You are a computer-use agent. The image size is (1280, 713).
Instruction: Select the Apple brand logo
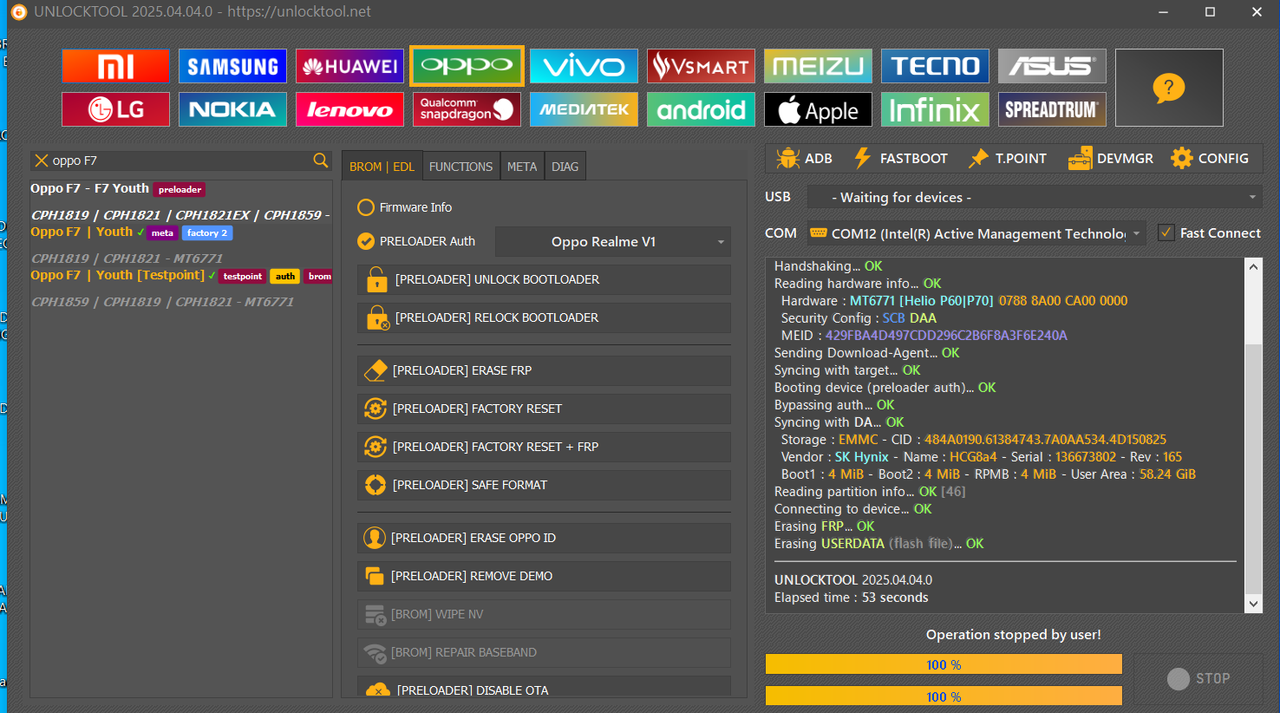pyautogui.click(x=818, y=109)
